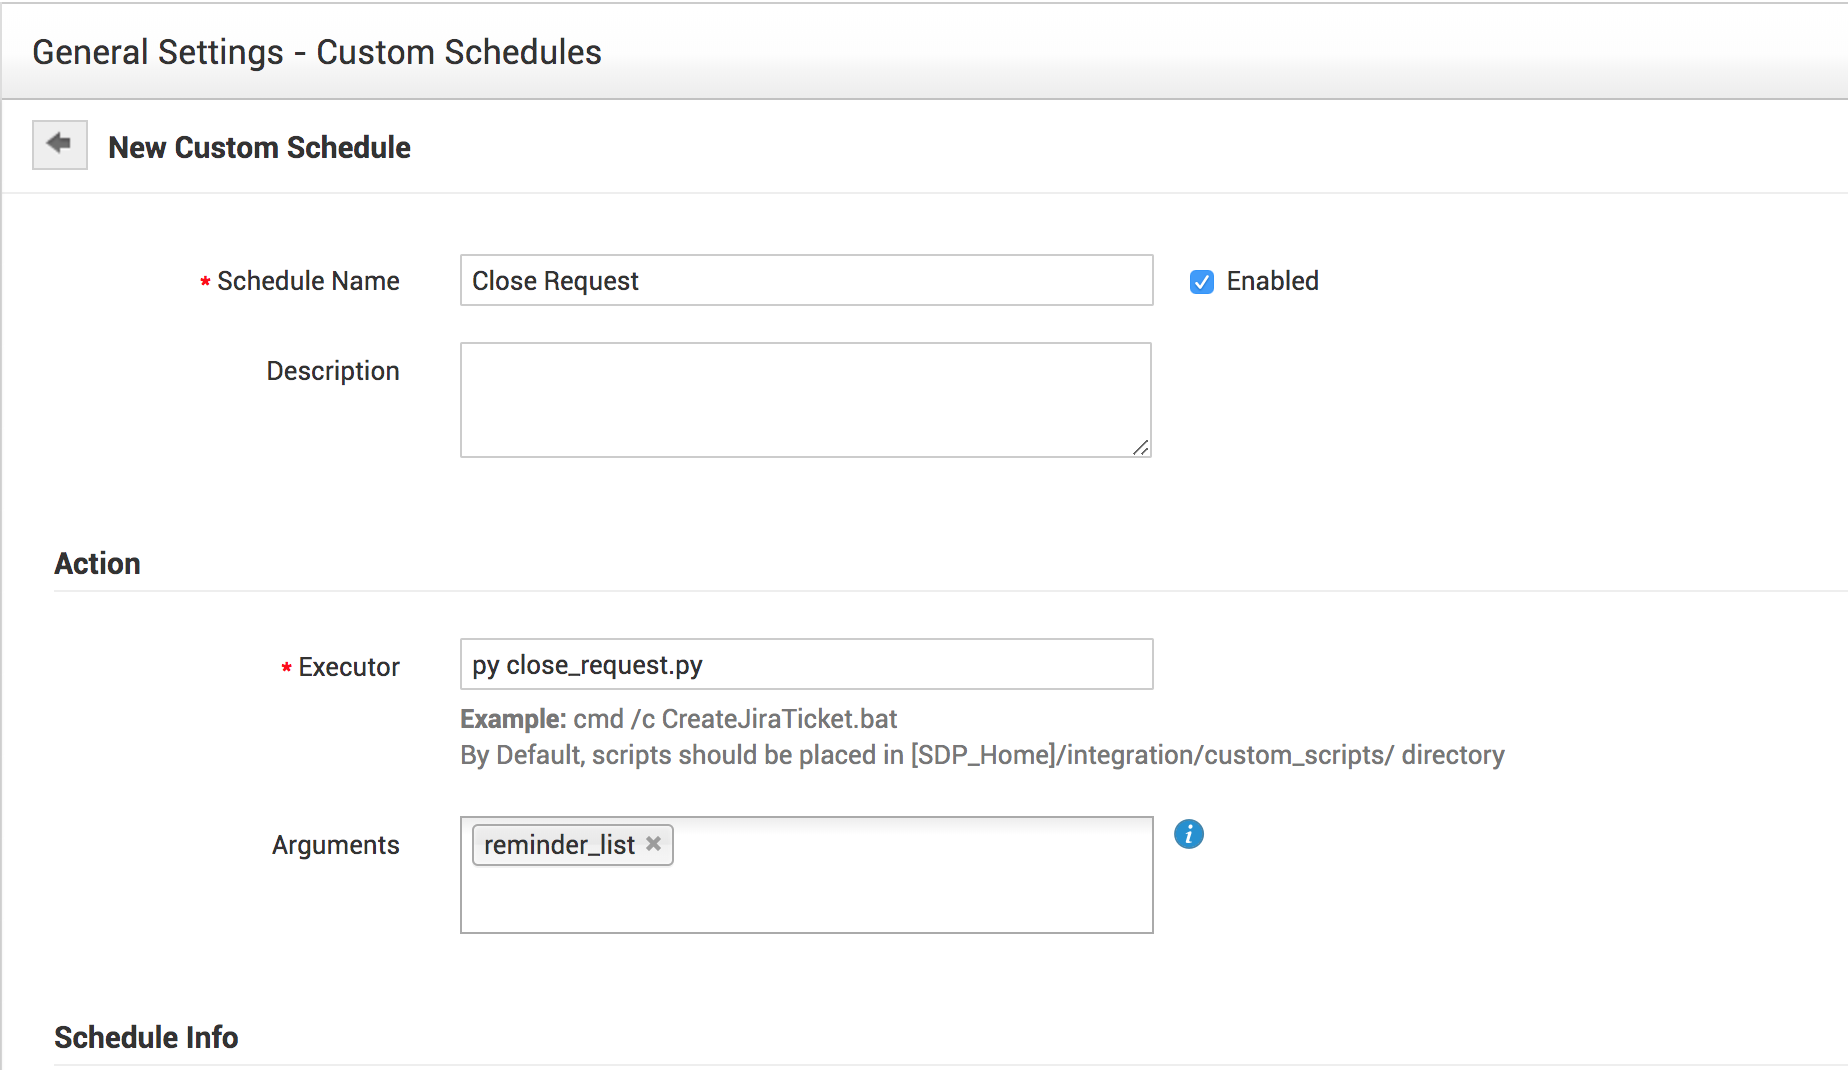Click the Schedule Info section heading

click(146, 1038)
